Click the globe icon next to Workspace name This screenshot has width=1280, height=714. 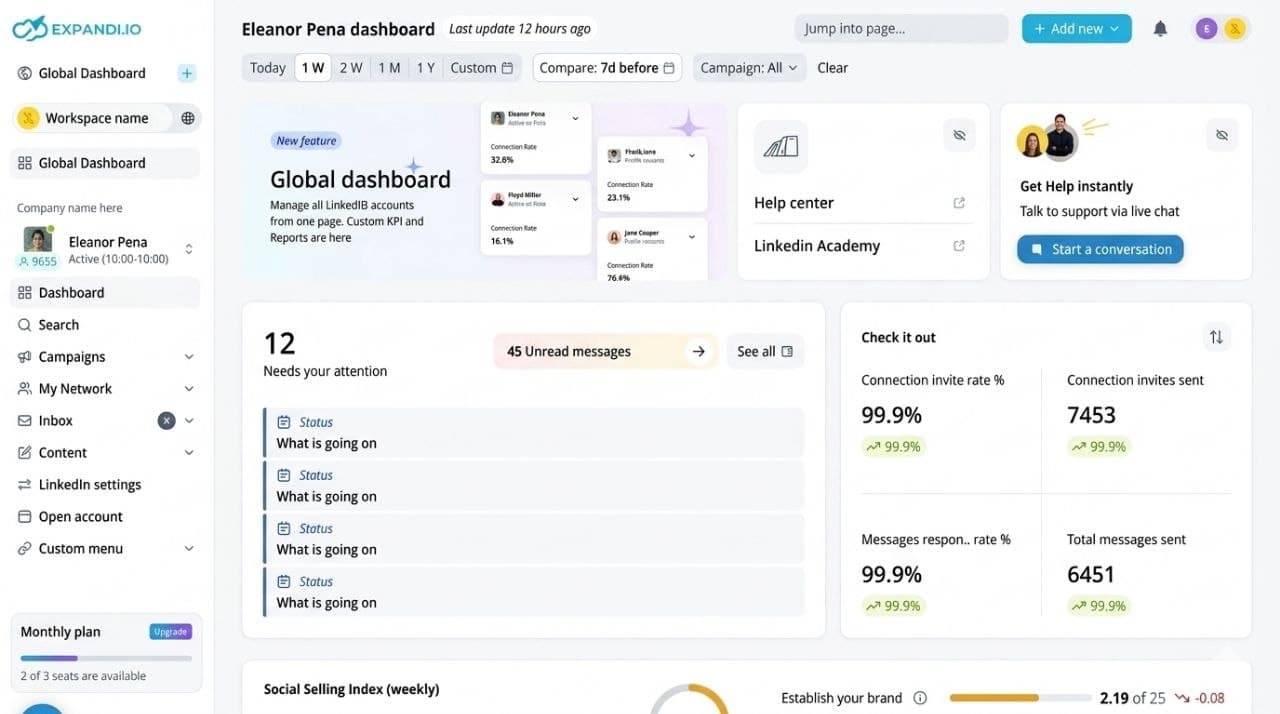tap(187, 118)
